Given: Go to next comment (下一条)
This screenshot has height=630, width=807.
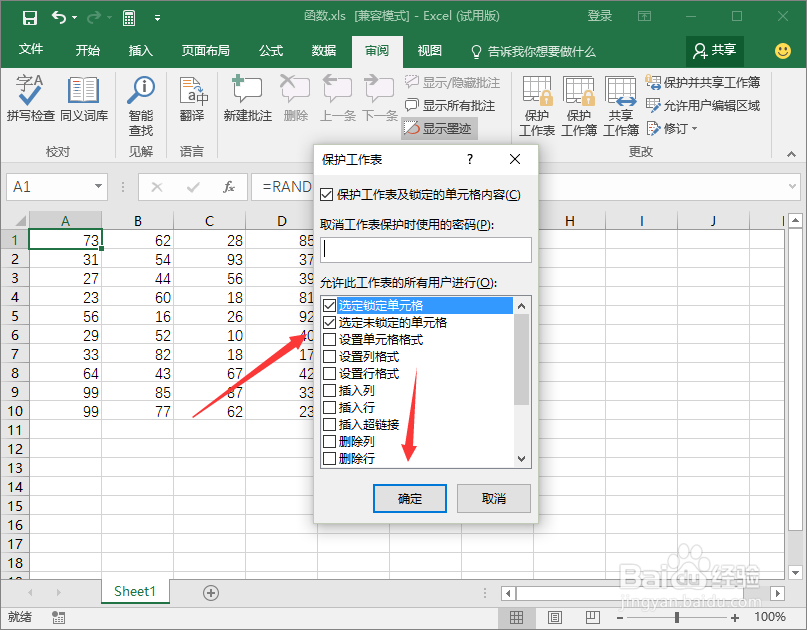Looking at the screenshot, I should point(380,99).
